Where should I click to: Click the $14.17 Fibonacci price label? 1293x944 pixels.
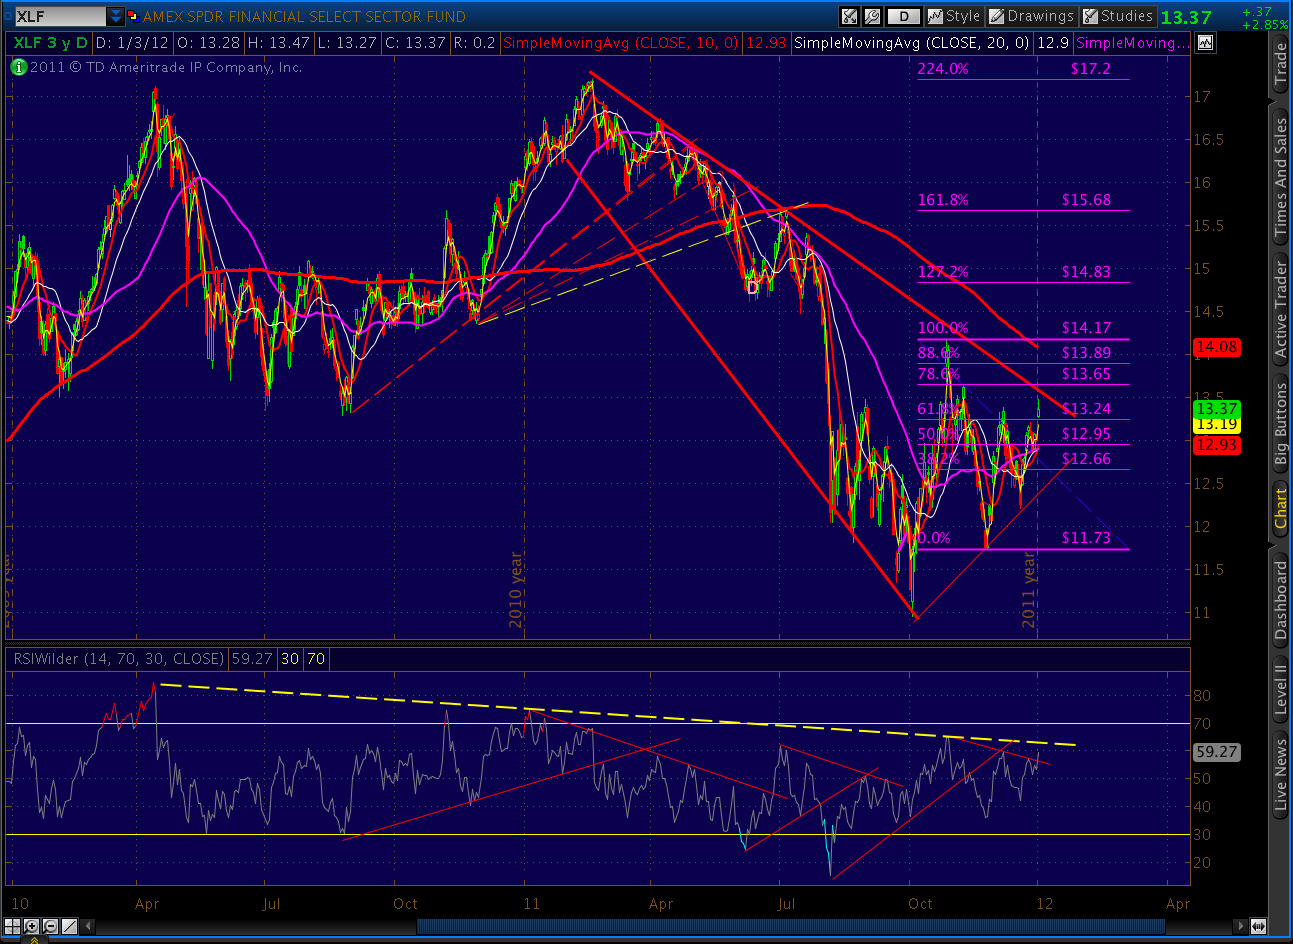(x=1086, y=328)
